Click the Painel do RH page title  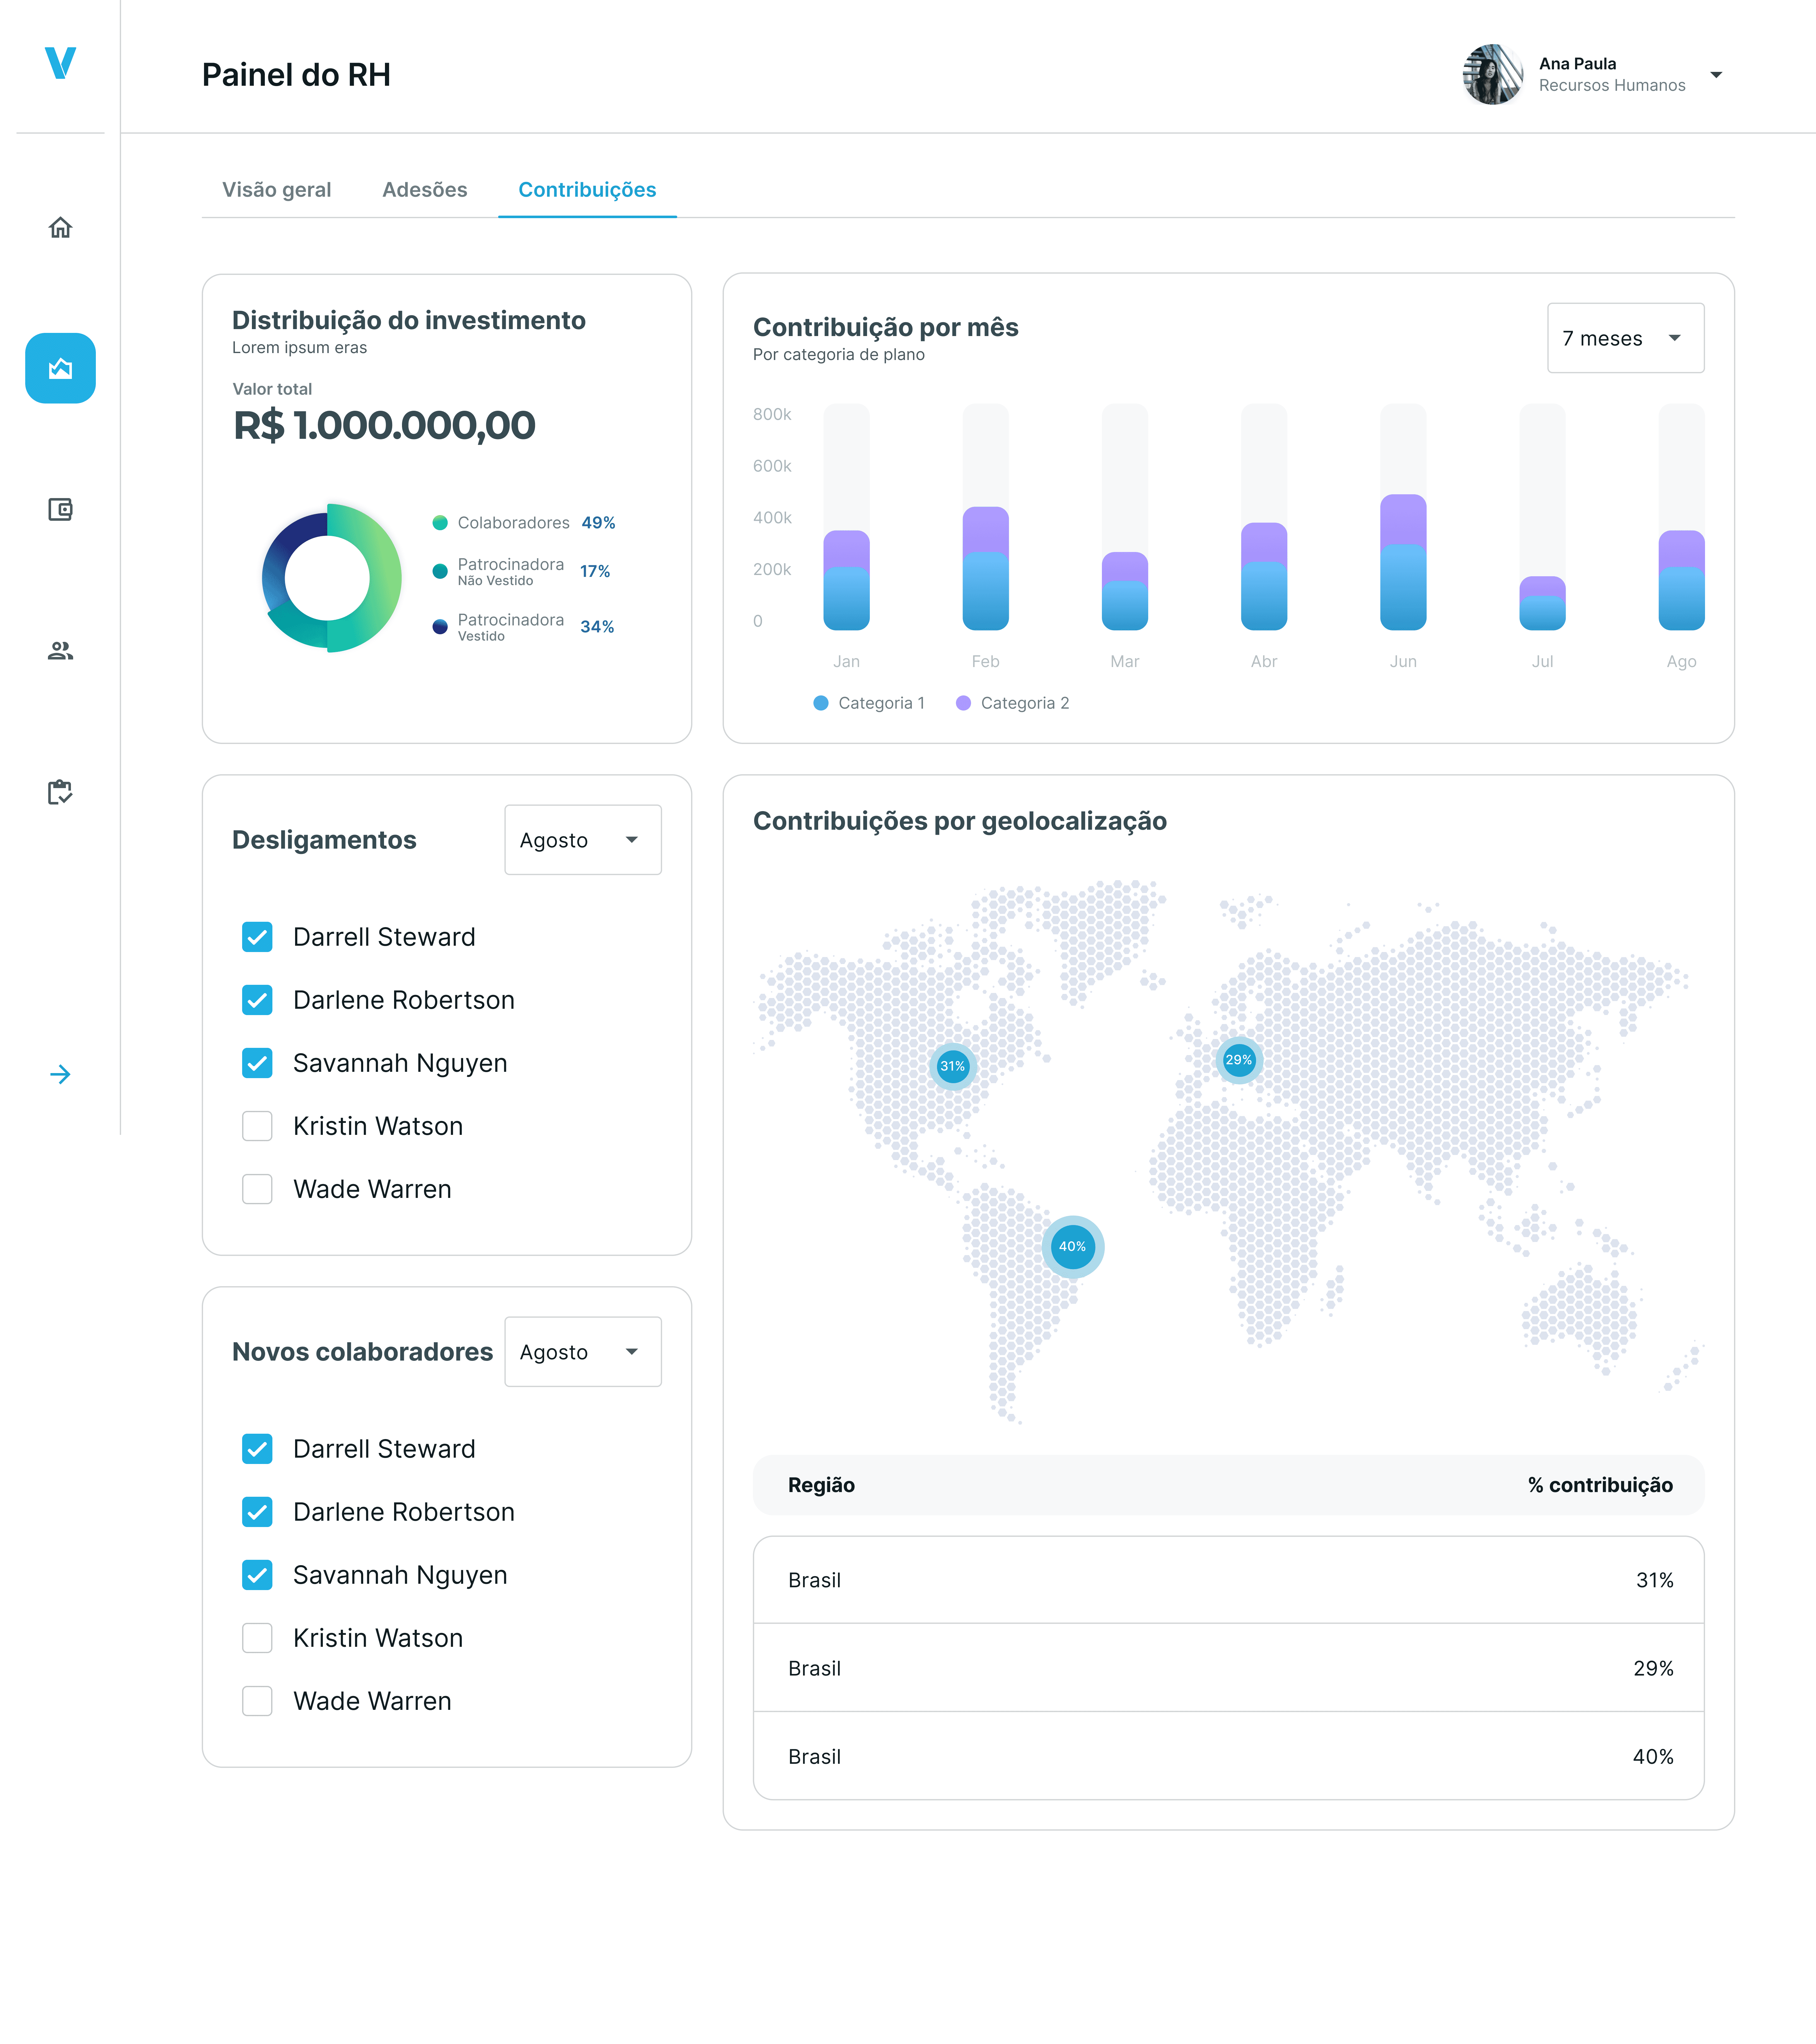[296, 75]
